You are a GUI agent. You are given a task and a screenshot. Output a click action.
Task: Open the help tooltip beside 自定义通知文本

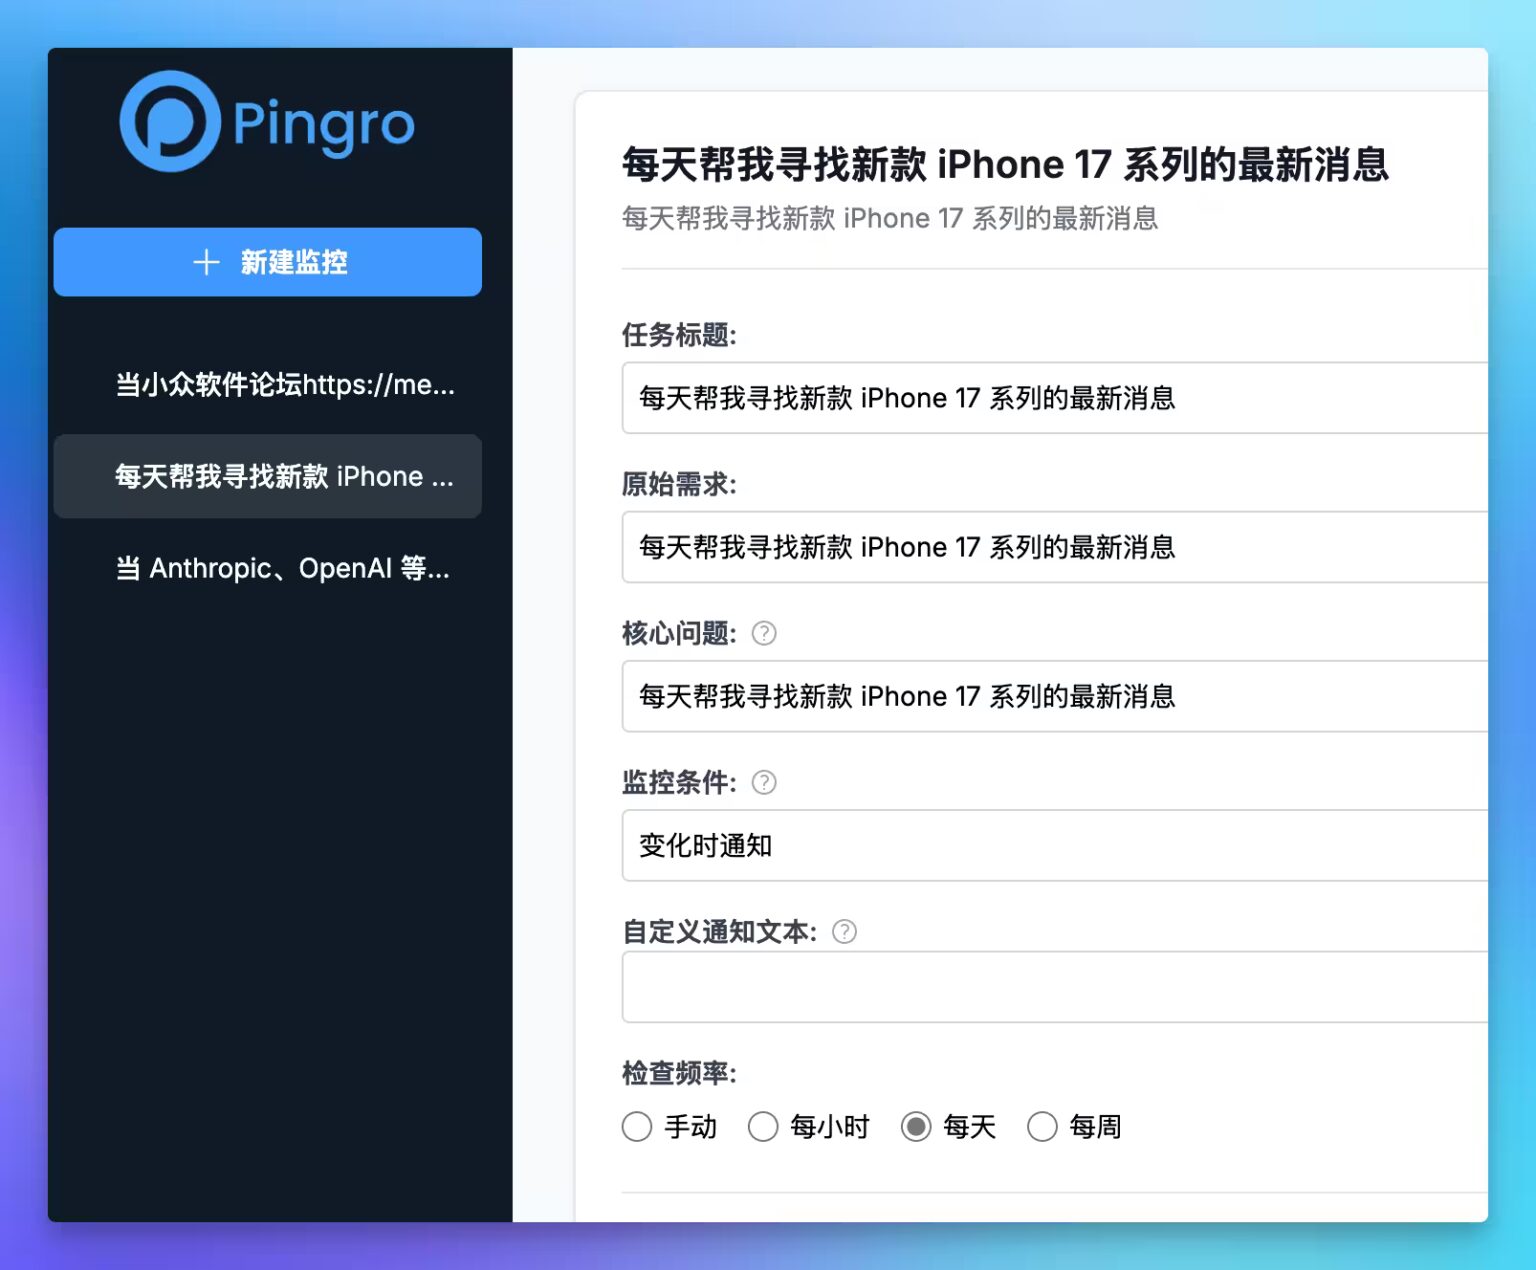pos(843,931)
